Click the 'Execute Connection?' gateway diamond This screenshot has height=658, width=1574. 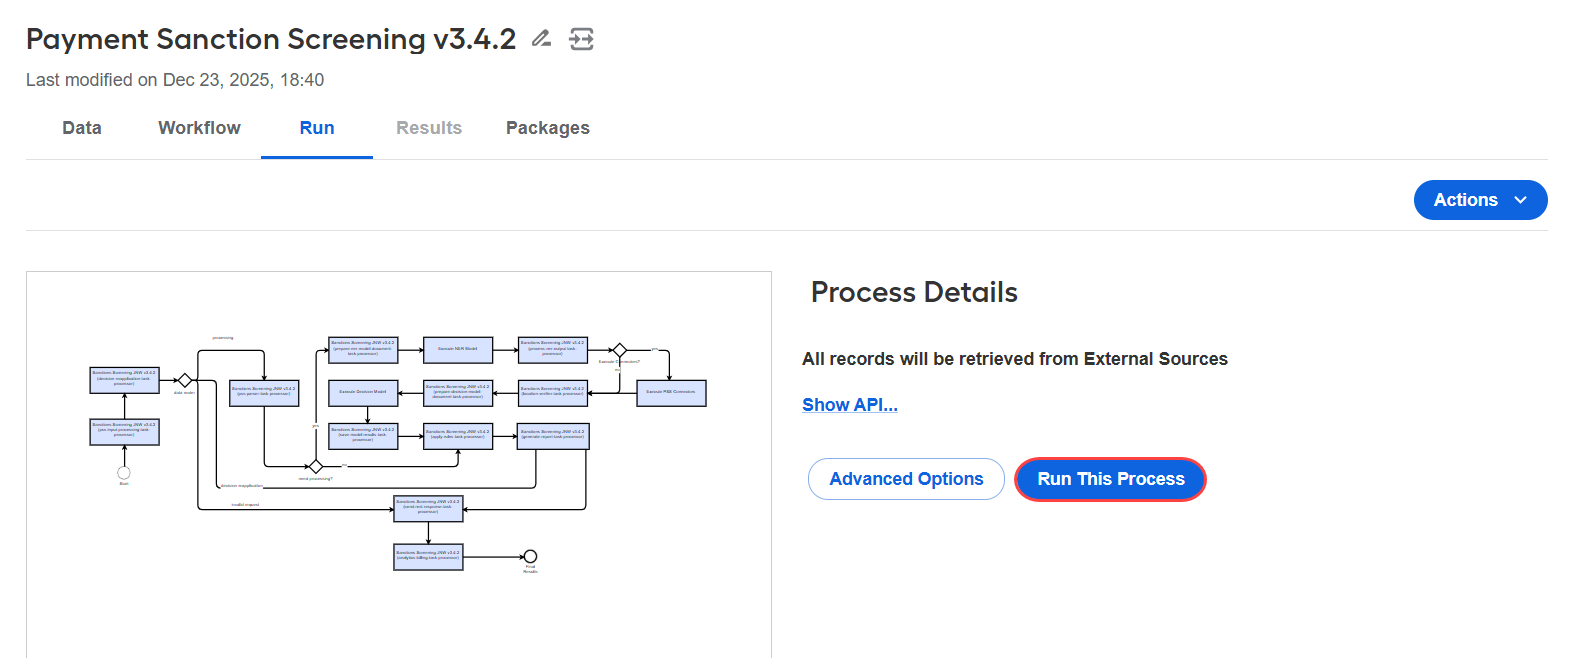(x=619, y=350)
